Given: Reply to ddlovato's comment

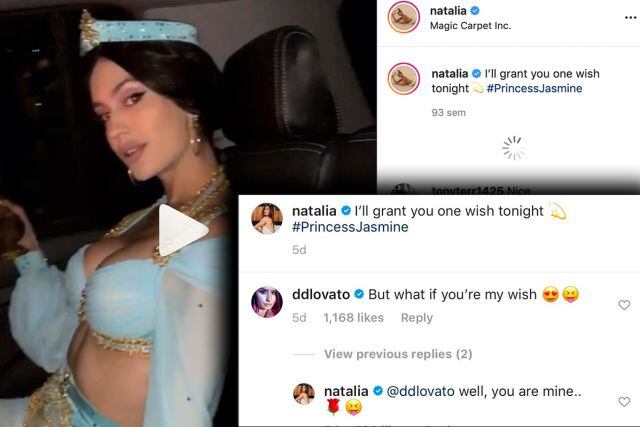Looking at the screenshot, I should click(x=417, y=318).
